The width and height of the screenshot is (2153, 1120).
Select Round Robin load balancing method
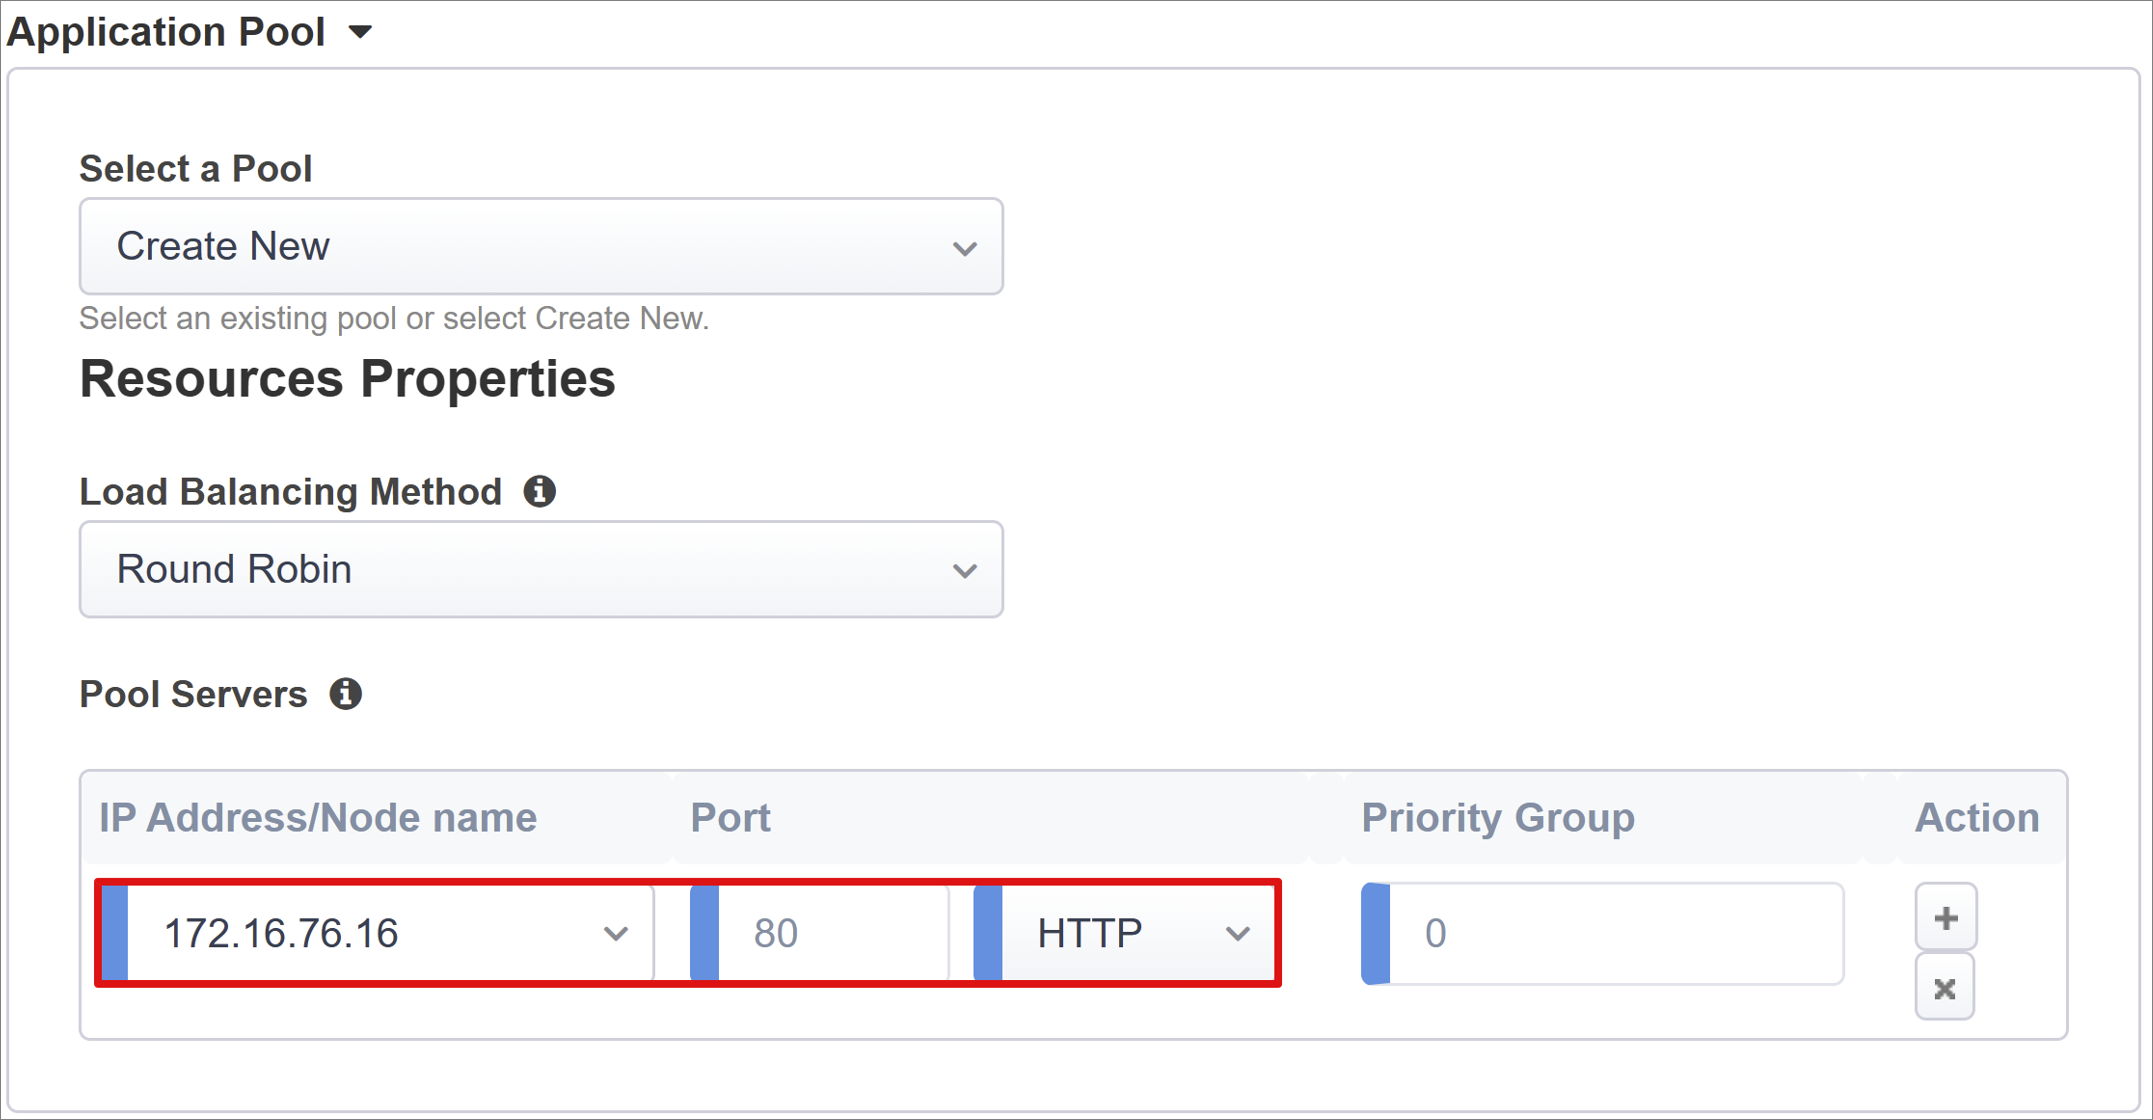coord(543,569)
